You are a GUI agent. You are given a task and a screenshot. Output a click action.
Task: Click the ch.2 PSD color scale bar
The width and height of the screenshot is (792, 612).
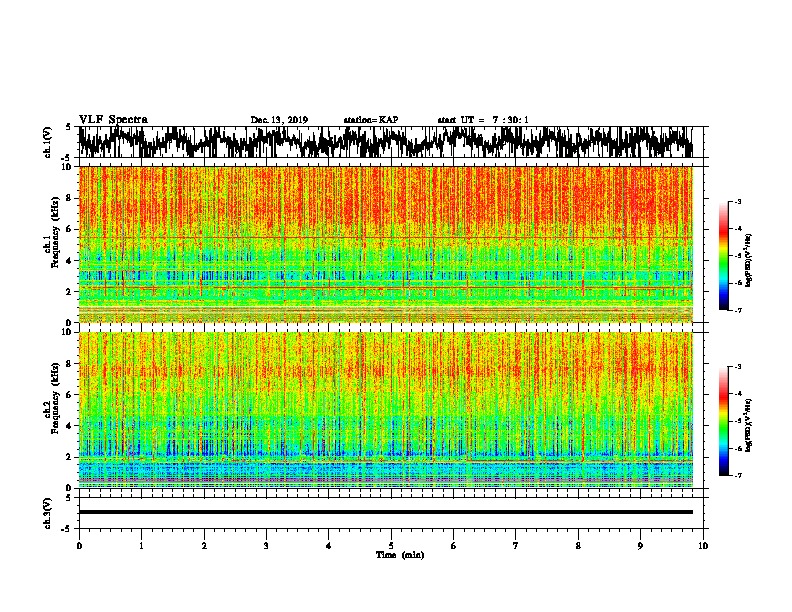(x=723, y=421)
